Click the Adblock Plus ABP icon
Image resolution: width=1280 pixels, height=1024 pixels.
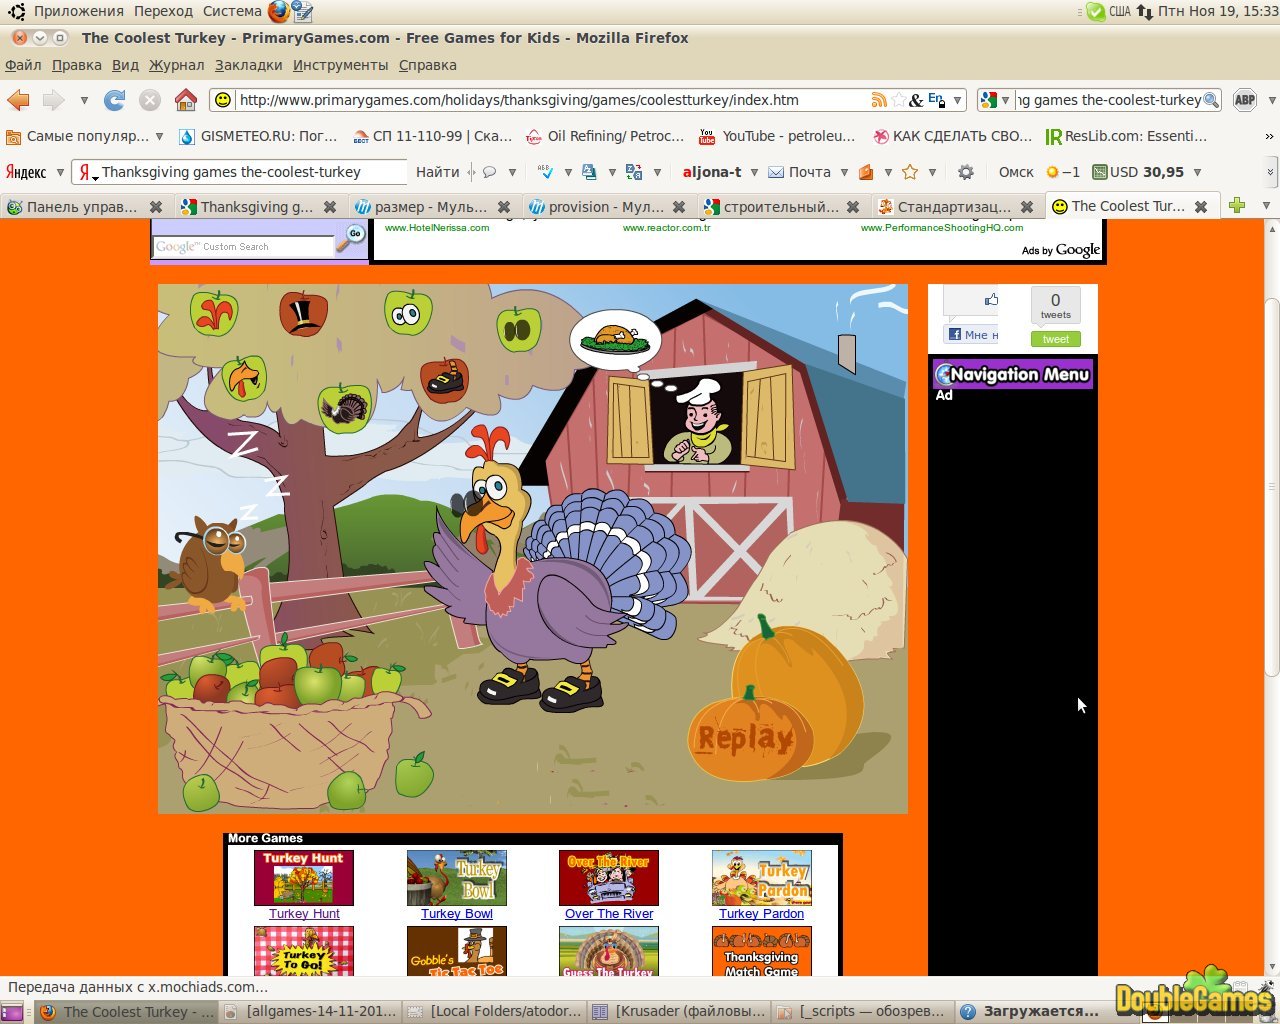[1245, 100]
